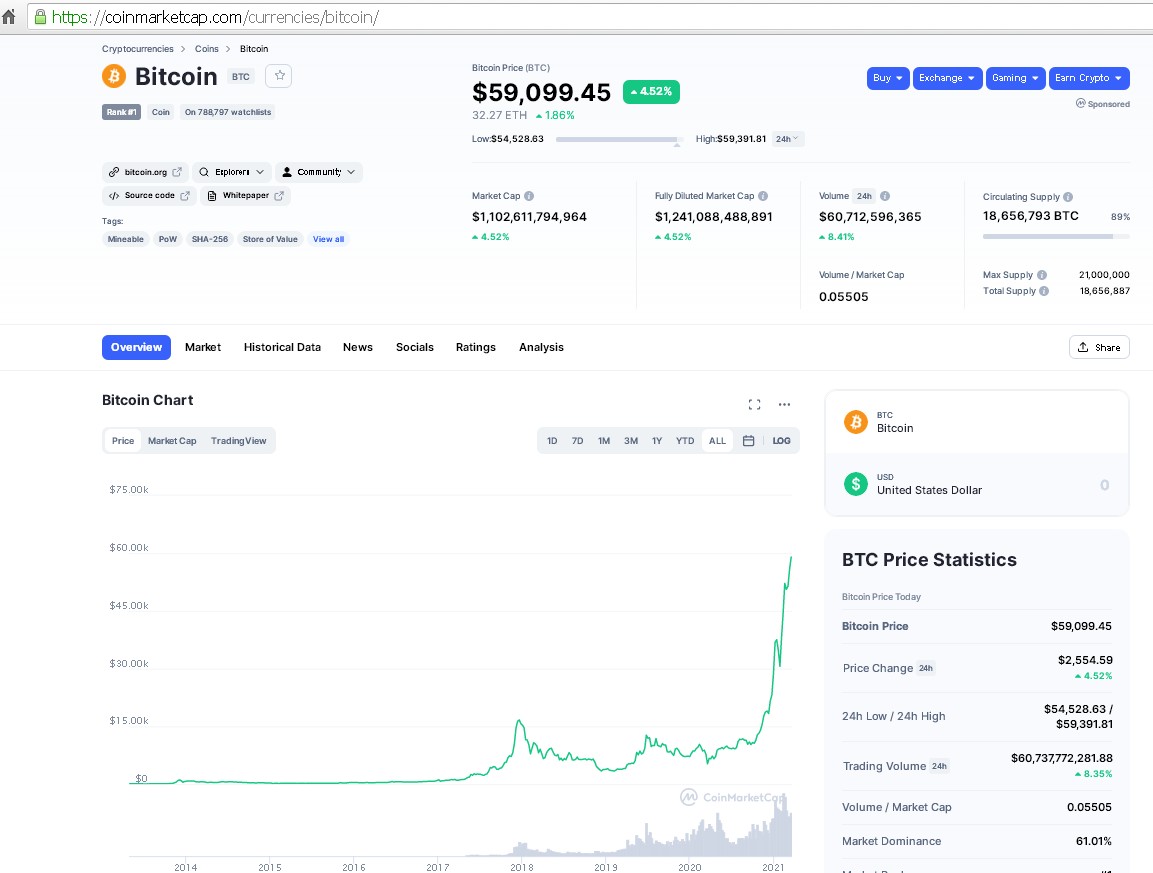Open the chart calendar date picker
The width and height of the screenshot is (1153, 873).
pyautogui.click(x=749, y=441)
